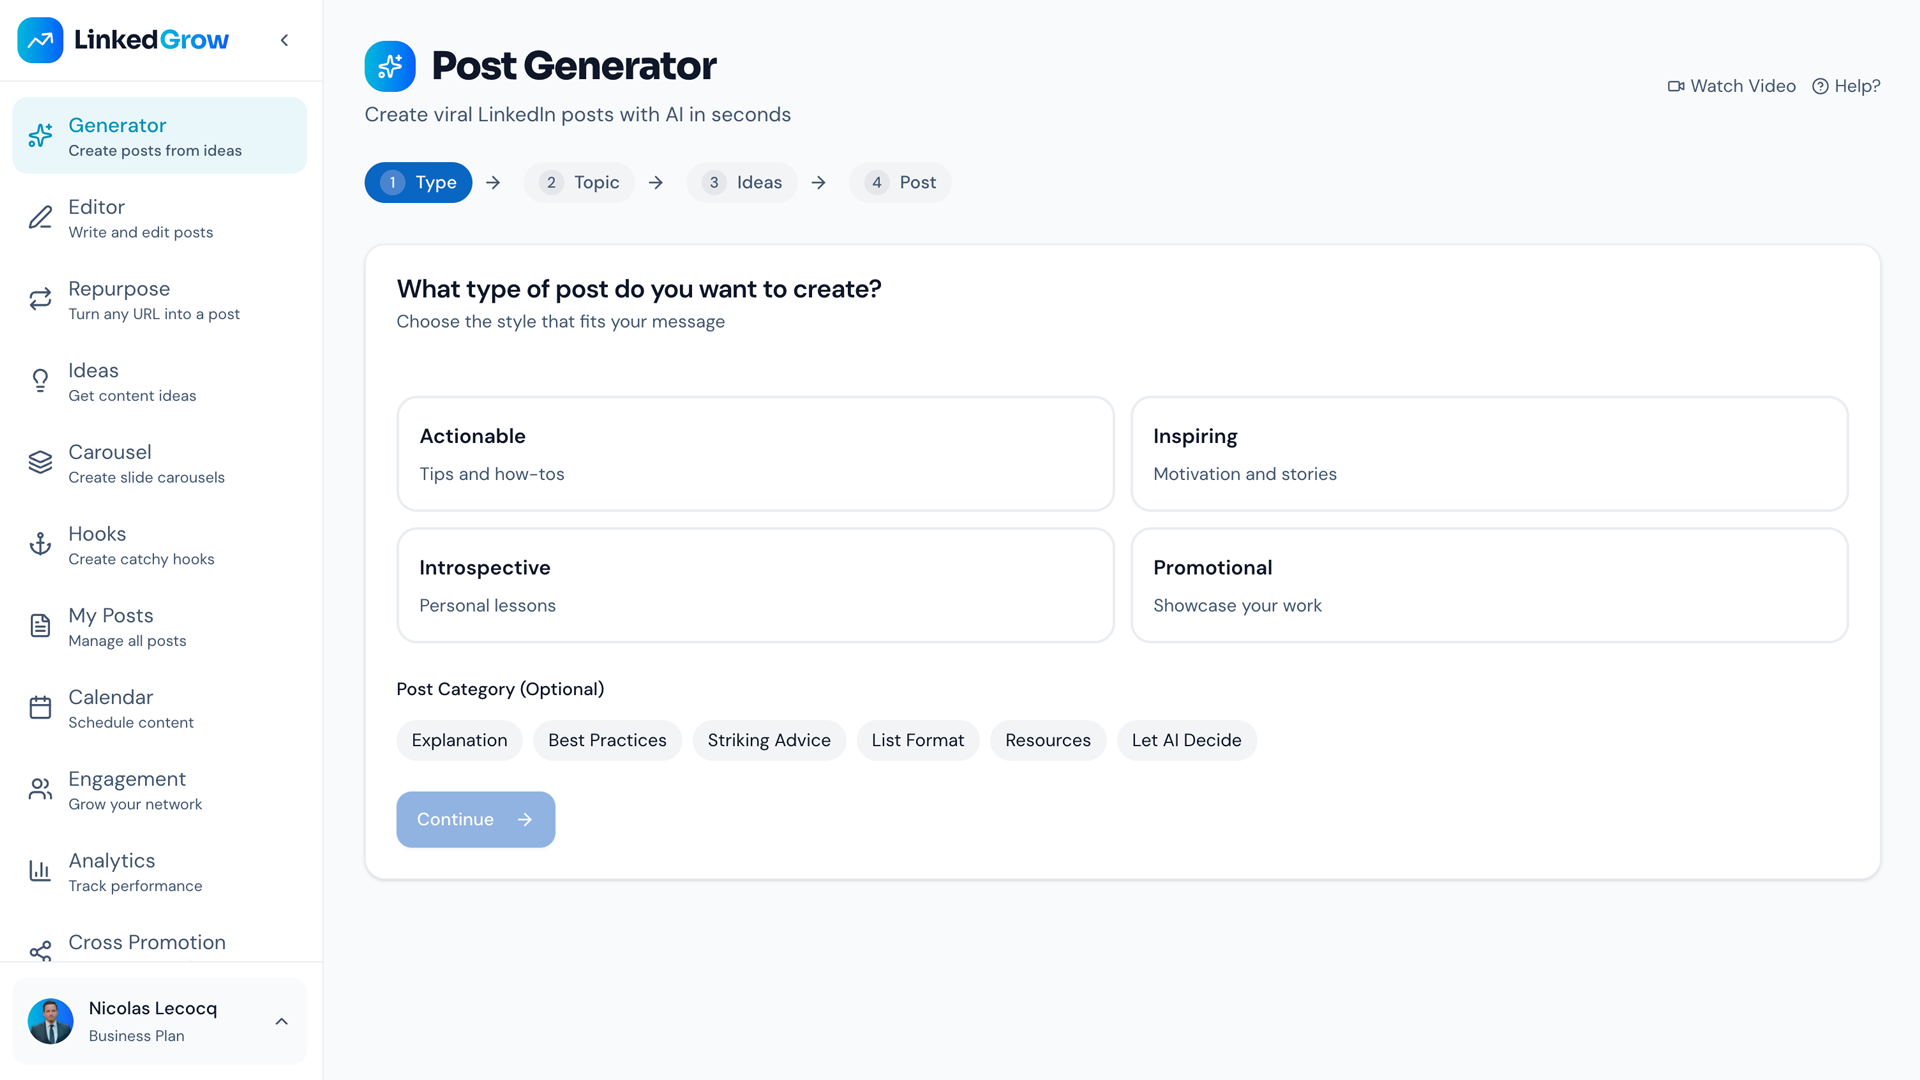Open Carousel using the stacked layers icon
Image resolution: width=1920 pixels, height=1080 pixels.
40,463
